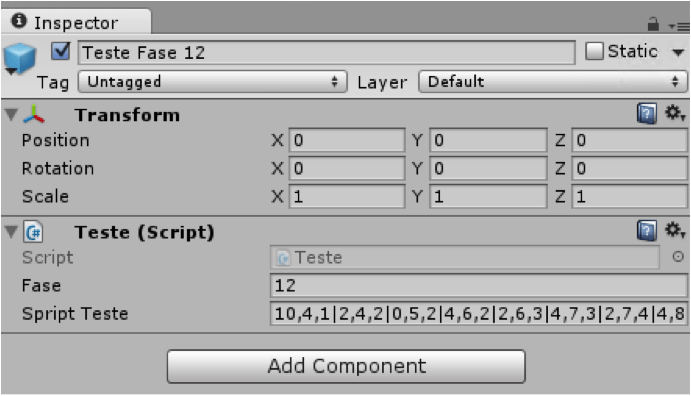Click the Teste Fase 12 name field
The image size is (691, 396).
click(327, 52)
